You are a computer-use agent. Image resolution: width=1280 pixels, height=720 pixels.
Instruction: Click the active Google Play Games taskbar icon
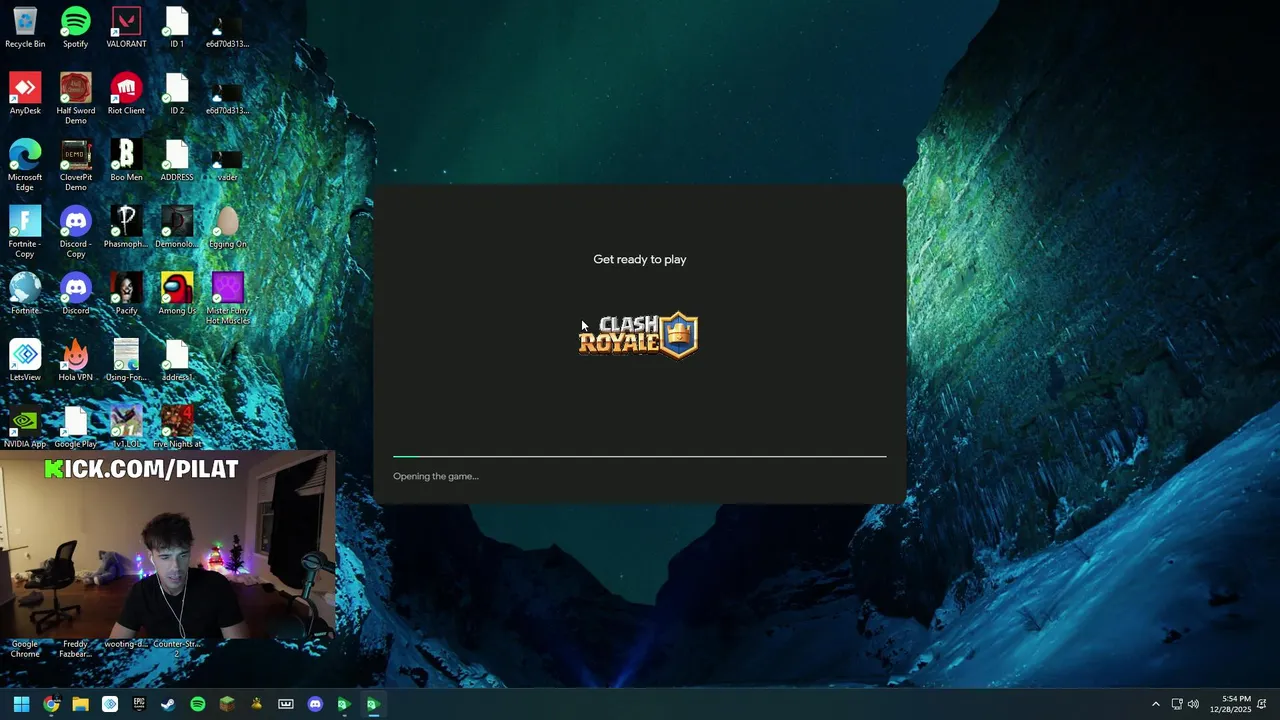(x=373, y=704)
